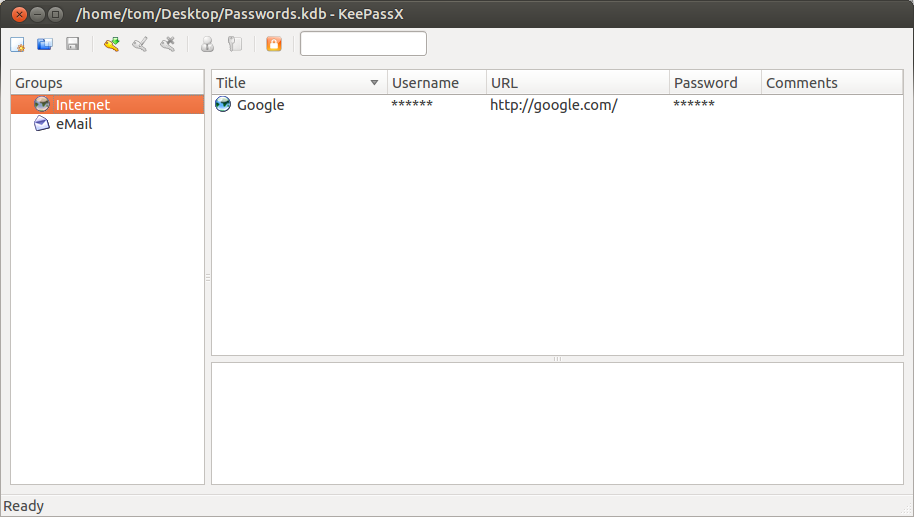Image resolution: width=914 pixels, height=517 pixels.
Task: Click the Groups panel header
Action: pyautogui.click(x=107, y=83)
